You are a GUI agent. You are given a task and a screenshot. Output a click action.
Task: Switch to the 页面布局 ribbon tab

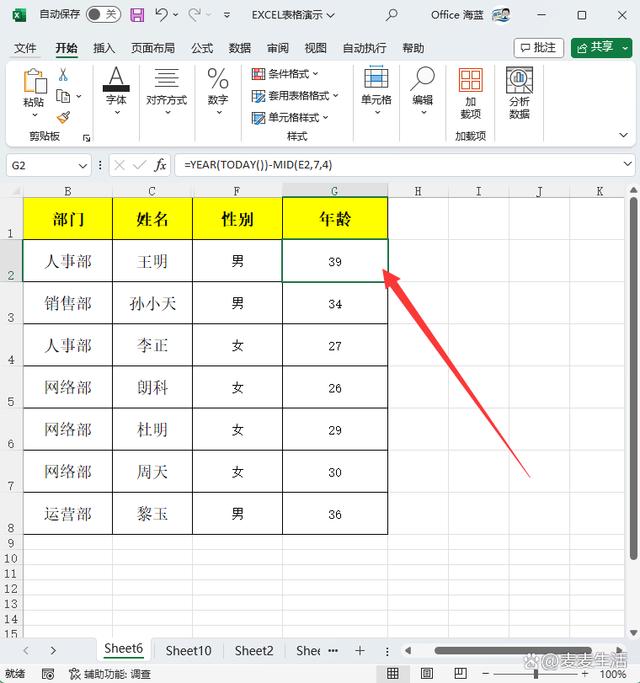[x=153, y=48]
